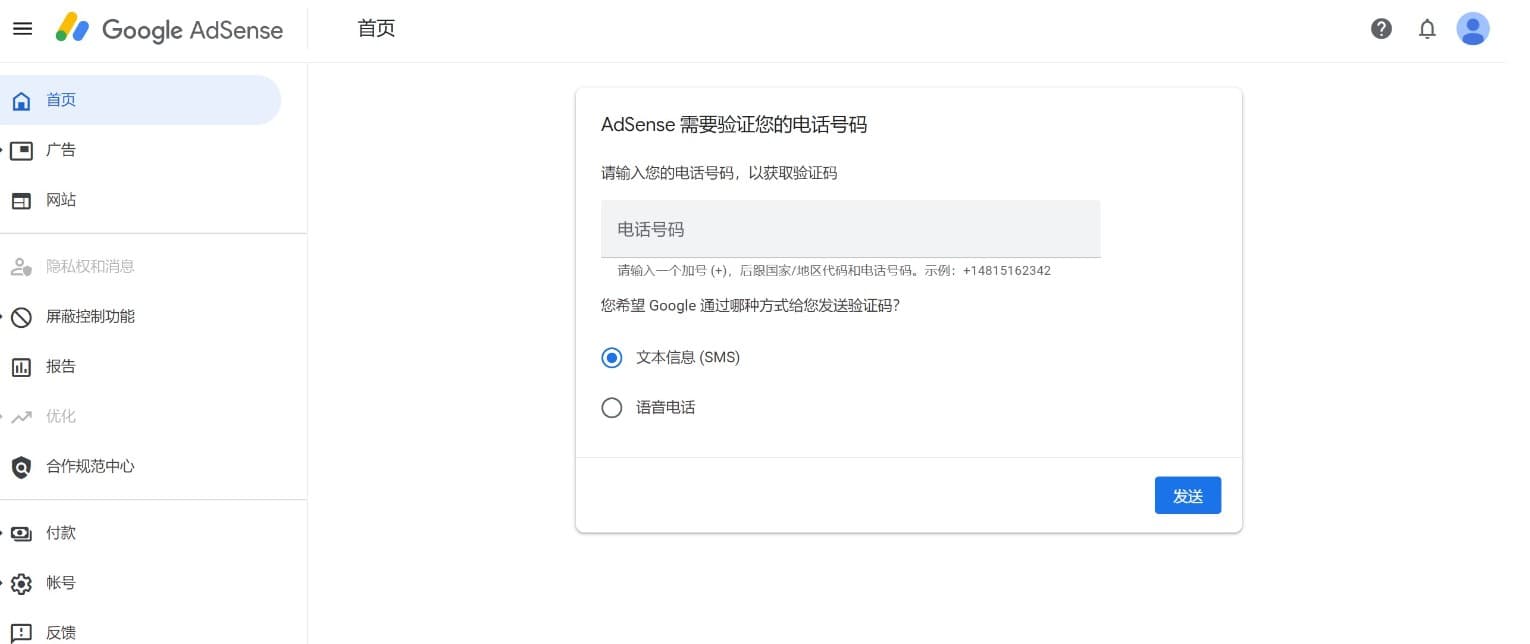Click the feedback icon beside 反馈
Image resolution: width=1530 pixels, height=644 pixels.
tap(21, 633)
